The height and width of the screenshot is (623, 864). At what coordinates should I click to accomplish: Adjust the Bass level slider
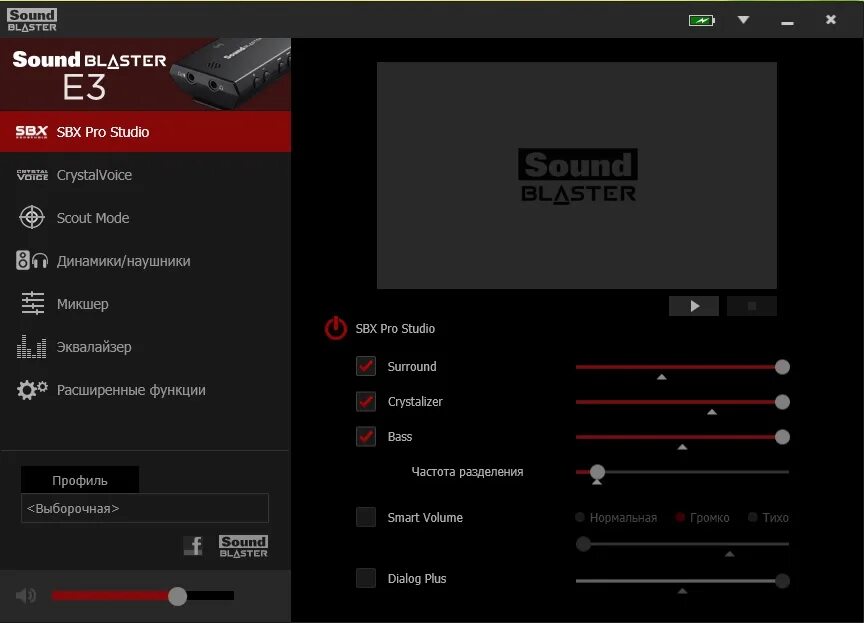click(x=782, y=437)
